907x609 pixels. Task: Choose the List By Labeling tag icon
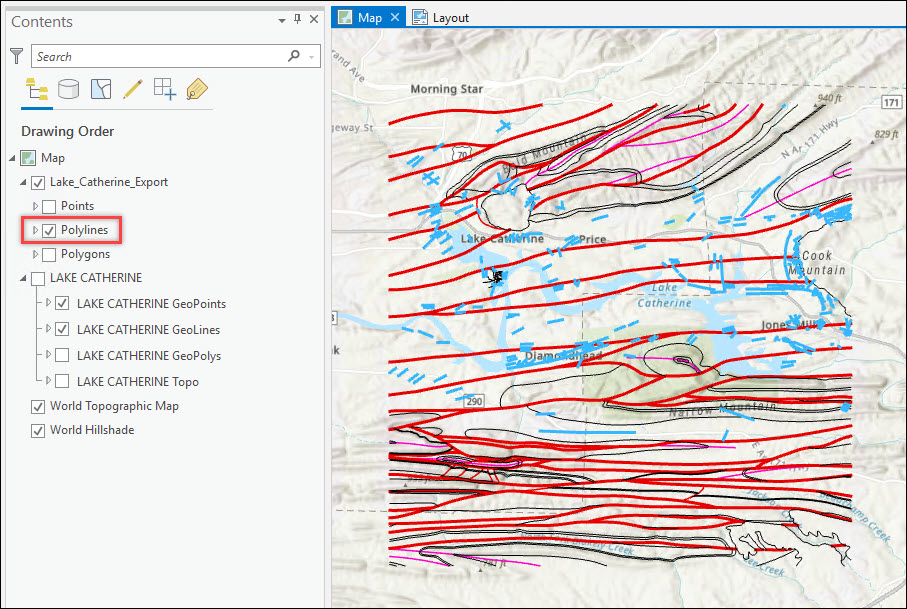[196, 90]
